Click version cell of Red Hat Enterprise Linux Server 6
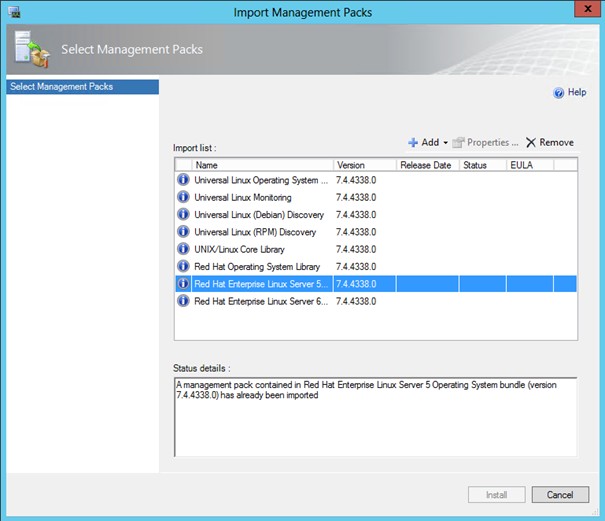605x521 pixels. click(x=356, y=301)
